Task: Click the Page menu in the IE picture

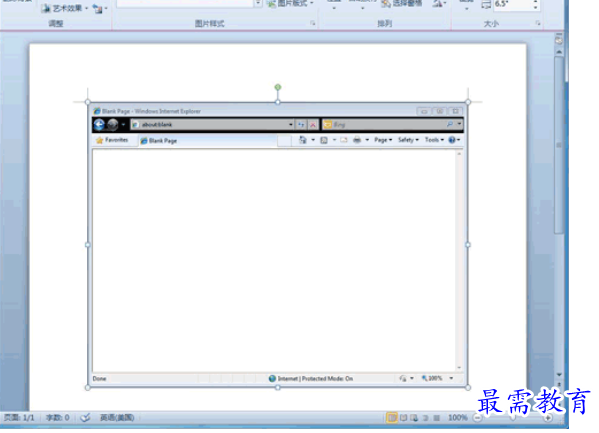Action: point(383,140)
